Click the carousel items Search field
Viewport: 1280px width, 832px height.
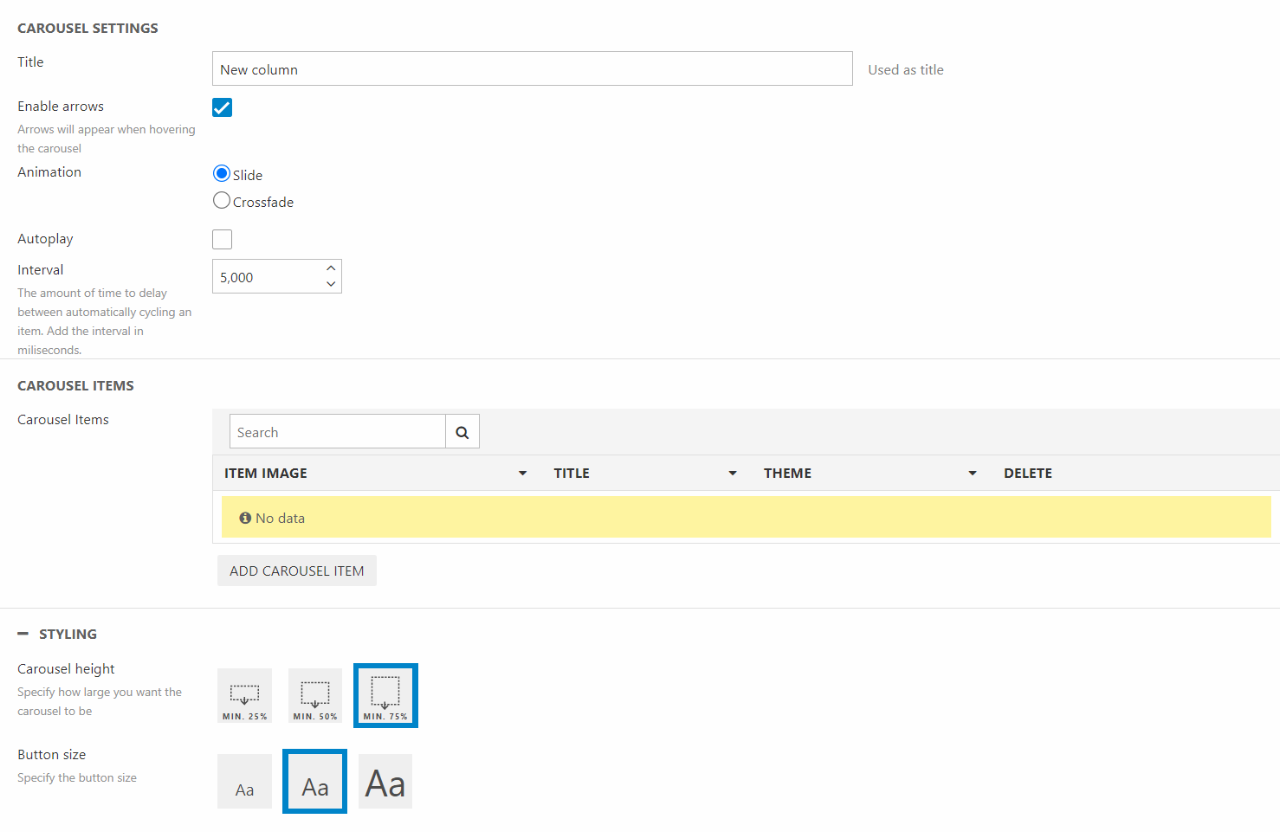337,432
